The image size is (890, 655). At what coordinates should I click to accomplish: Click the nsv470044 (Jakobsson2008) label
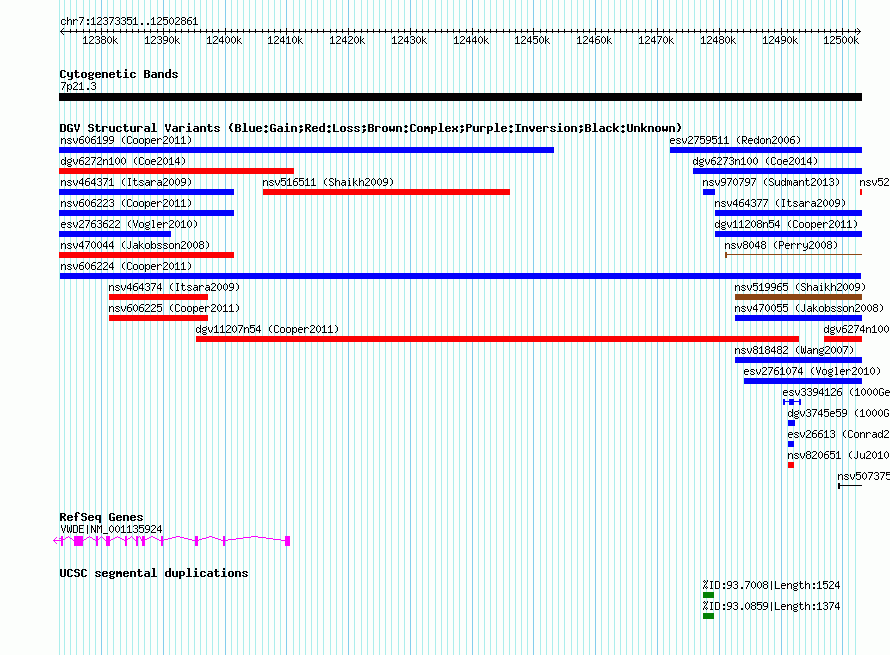coord(135,245)
